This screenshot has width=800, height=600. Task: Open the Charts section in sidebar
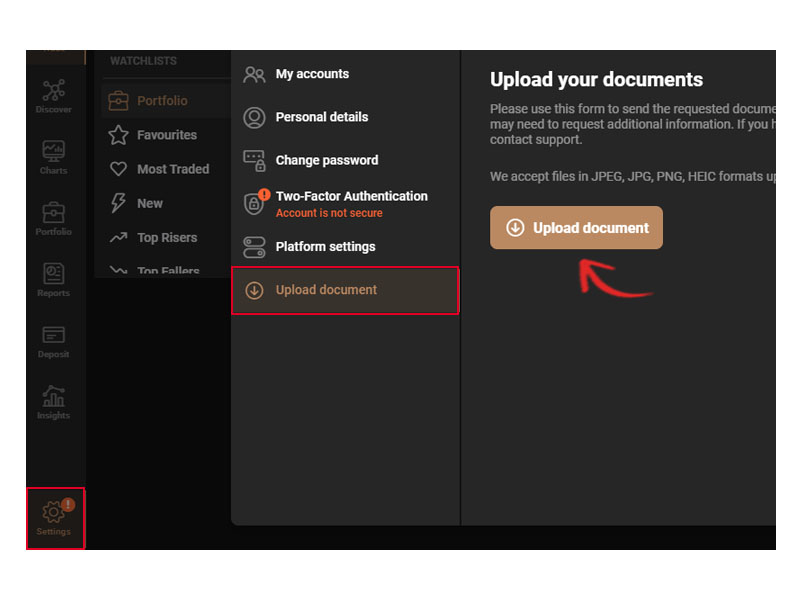[x=54, y=157]
